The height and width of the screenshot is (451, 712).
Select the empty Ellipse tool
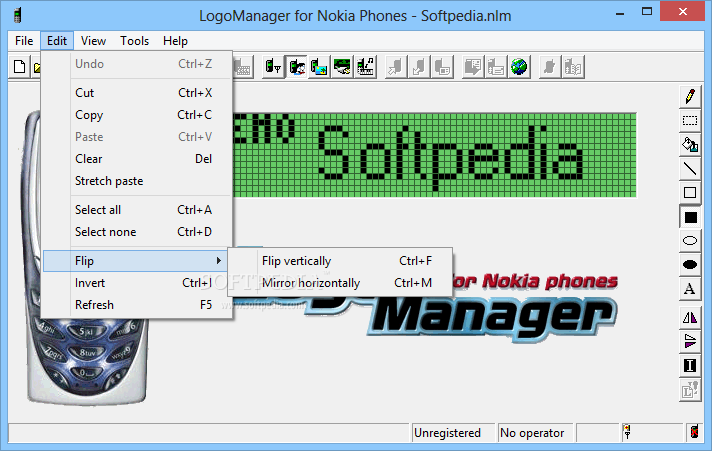pyautogui.click(x=690, y=241)
